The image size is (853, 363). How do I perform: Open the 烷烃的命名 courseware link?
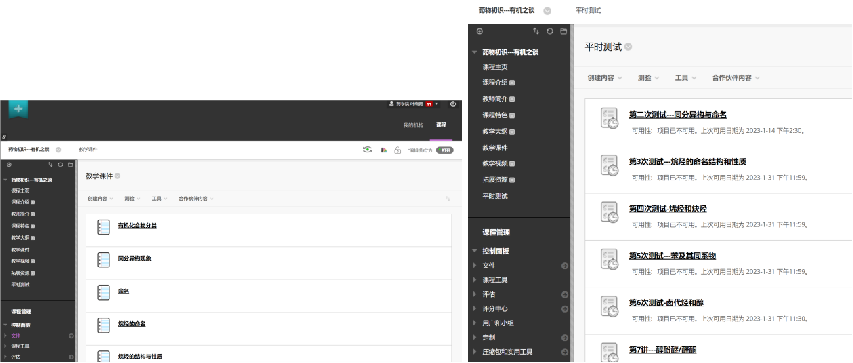point(131,324)
